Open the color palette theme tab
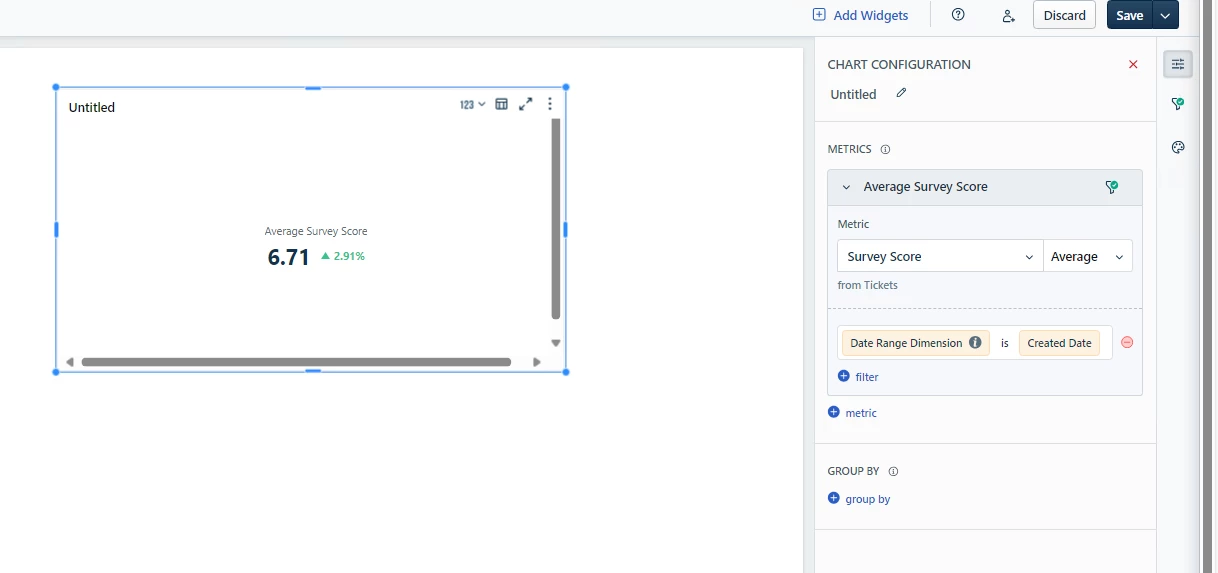This screenshot has height=573, width=1218. 1178,148
